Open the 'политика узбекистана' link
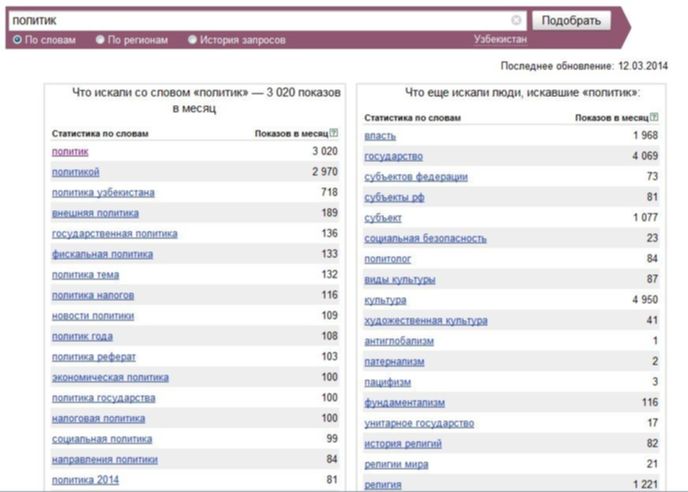 pos(103,193)
